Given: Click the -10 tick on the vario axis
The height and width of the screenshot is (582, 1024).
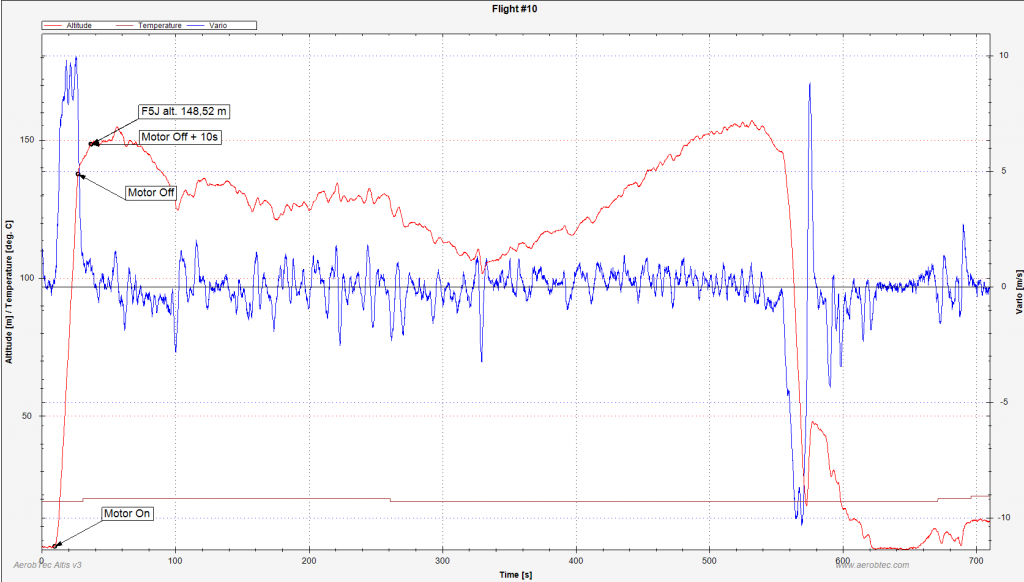Looking at the screenshot, I should pyautogui.click(x=1003, y=517).
